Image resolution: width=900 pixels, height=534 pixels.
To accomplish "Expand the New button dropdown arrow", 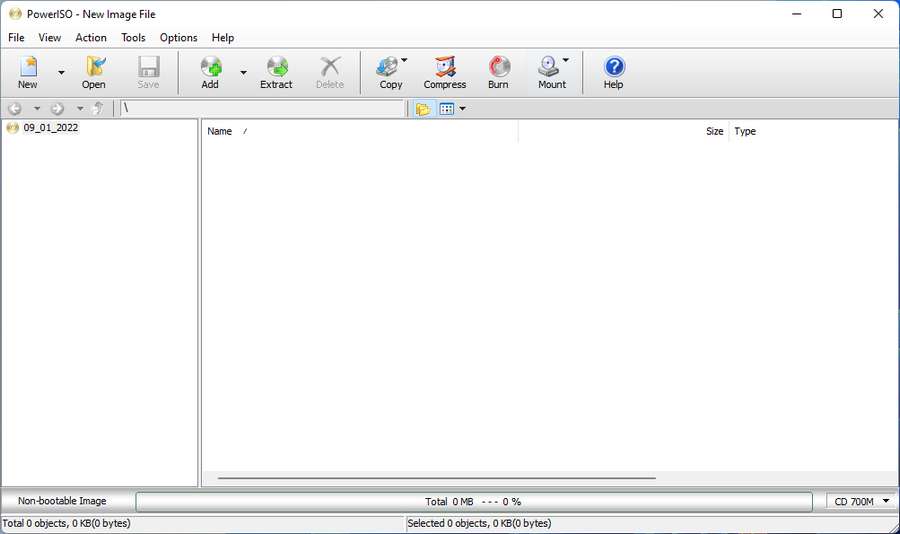I will pos(61,72).
